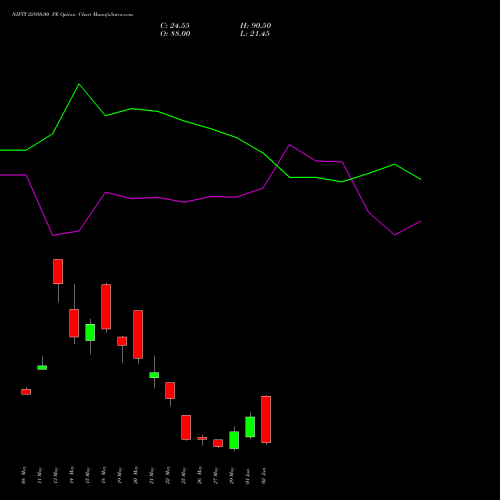Click the 29 May green candlestick
Screen dimensions: 500x500
point(234,440)
